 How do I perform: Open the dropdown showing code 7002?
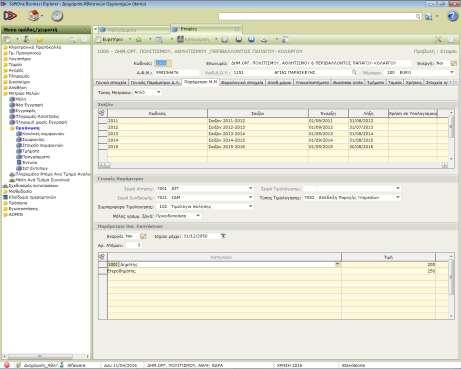point(397,197)
